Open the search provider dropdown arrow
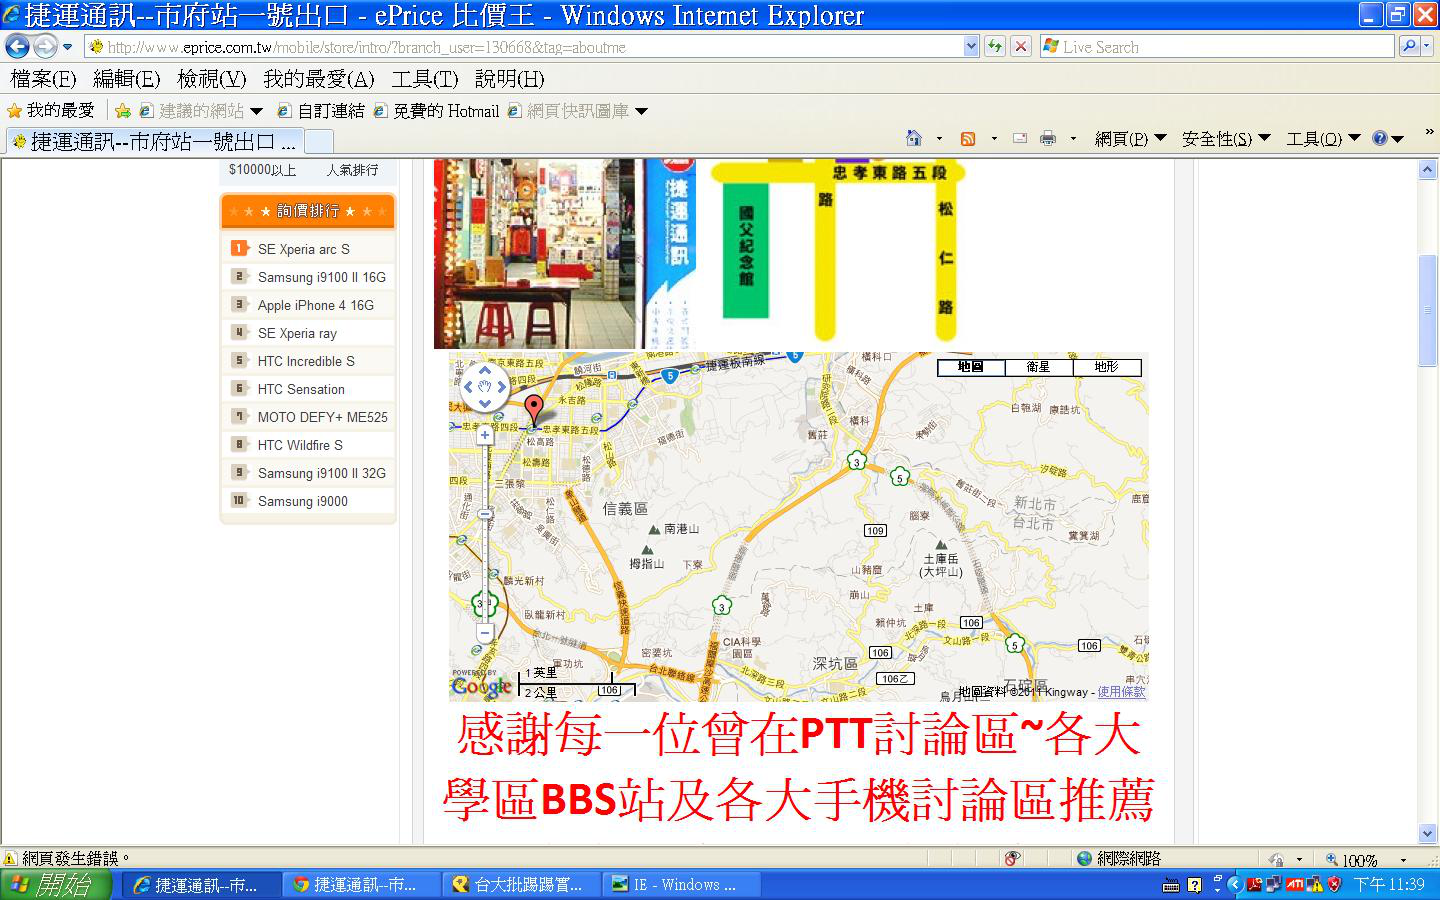The height and width of the screenshot is (900, 1440). click(x=1426, y=47)
